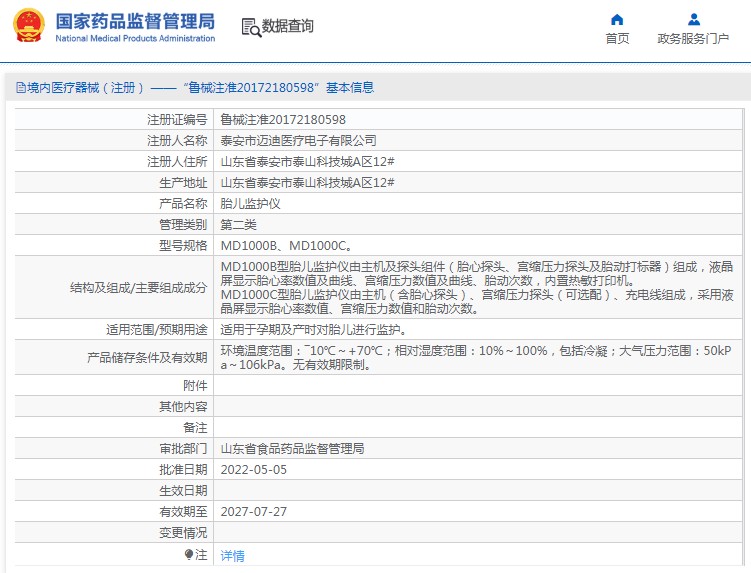Click the approval date 2022-05-05
This screenshot has height=573, width=751.
pyautogui.click(x=254, y=469)
